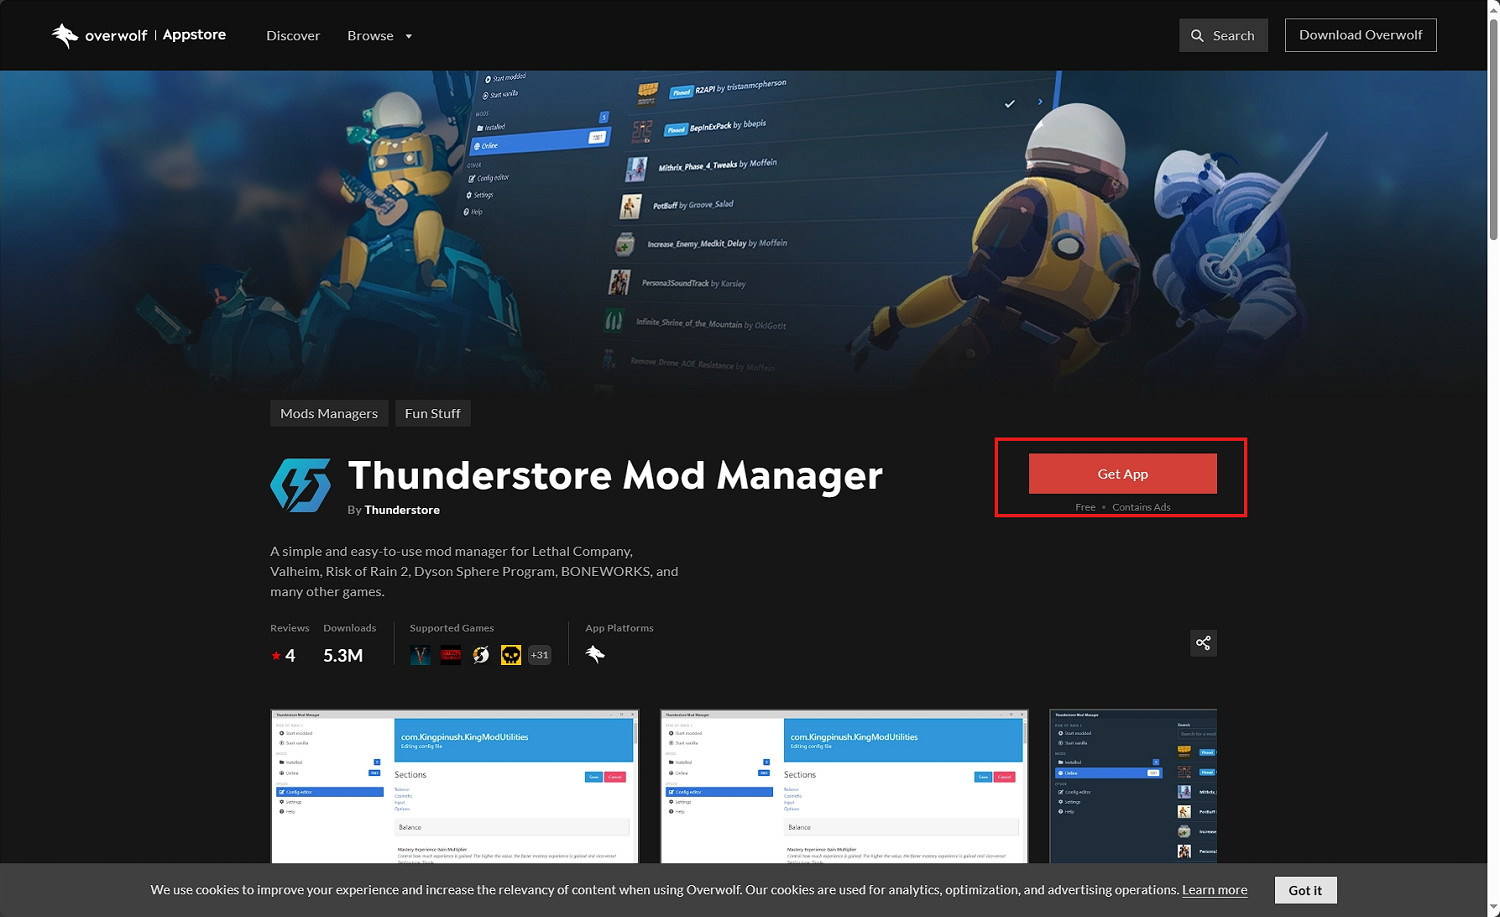The width and height of the screenshot is (1500, 917).
Task: Open the Discover menu item
Action: pos(293,36)
